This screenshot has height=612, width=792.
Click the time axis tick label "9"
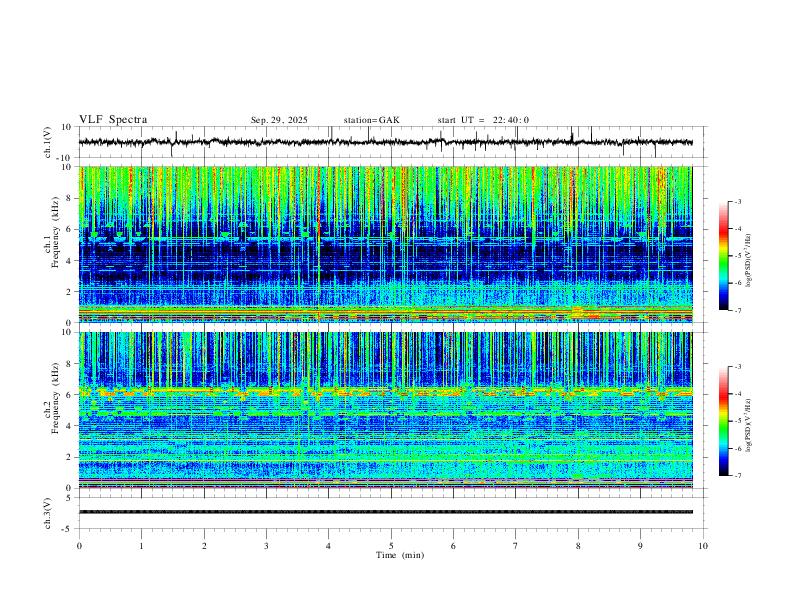640,546
